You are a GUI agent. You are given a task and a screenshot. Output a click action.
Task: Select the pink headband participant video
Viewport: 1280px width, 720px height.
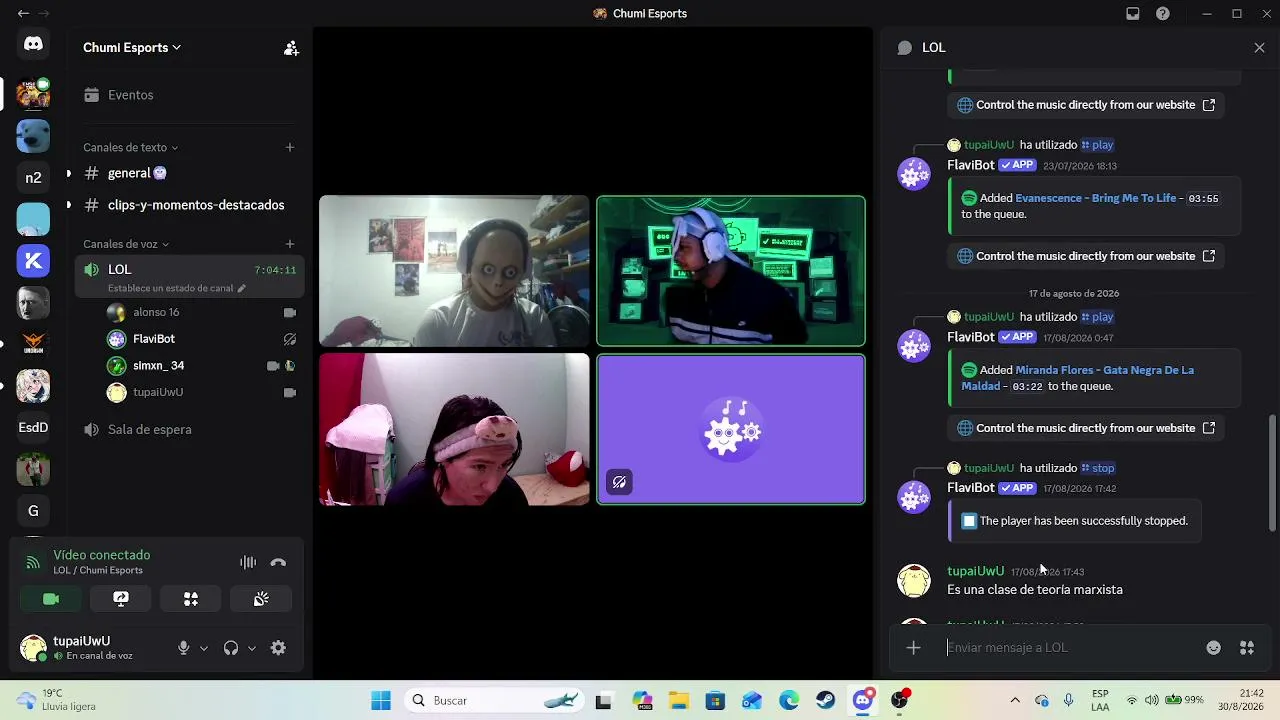pos(454,429)
